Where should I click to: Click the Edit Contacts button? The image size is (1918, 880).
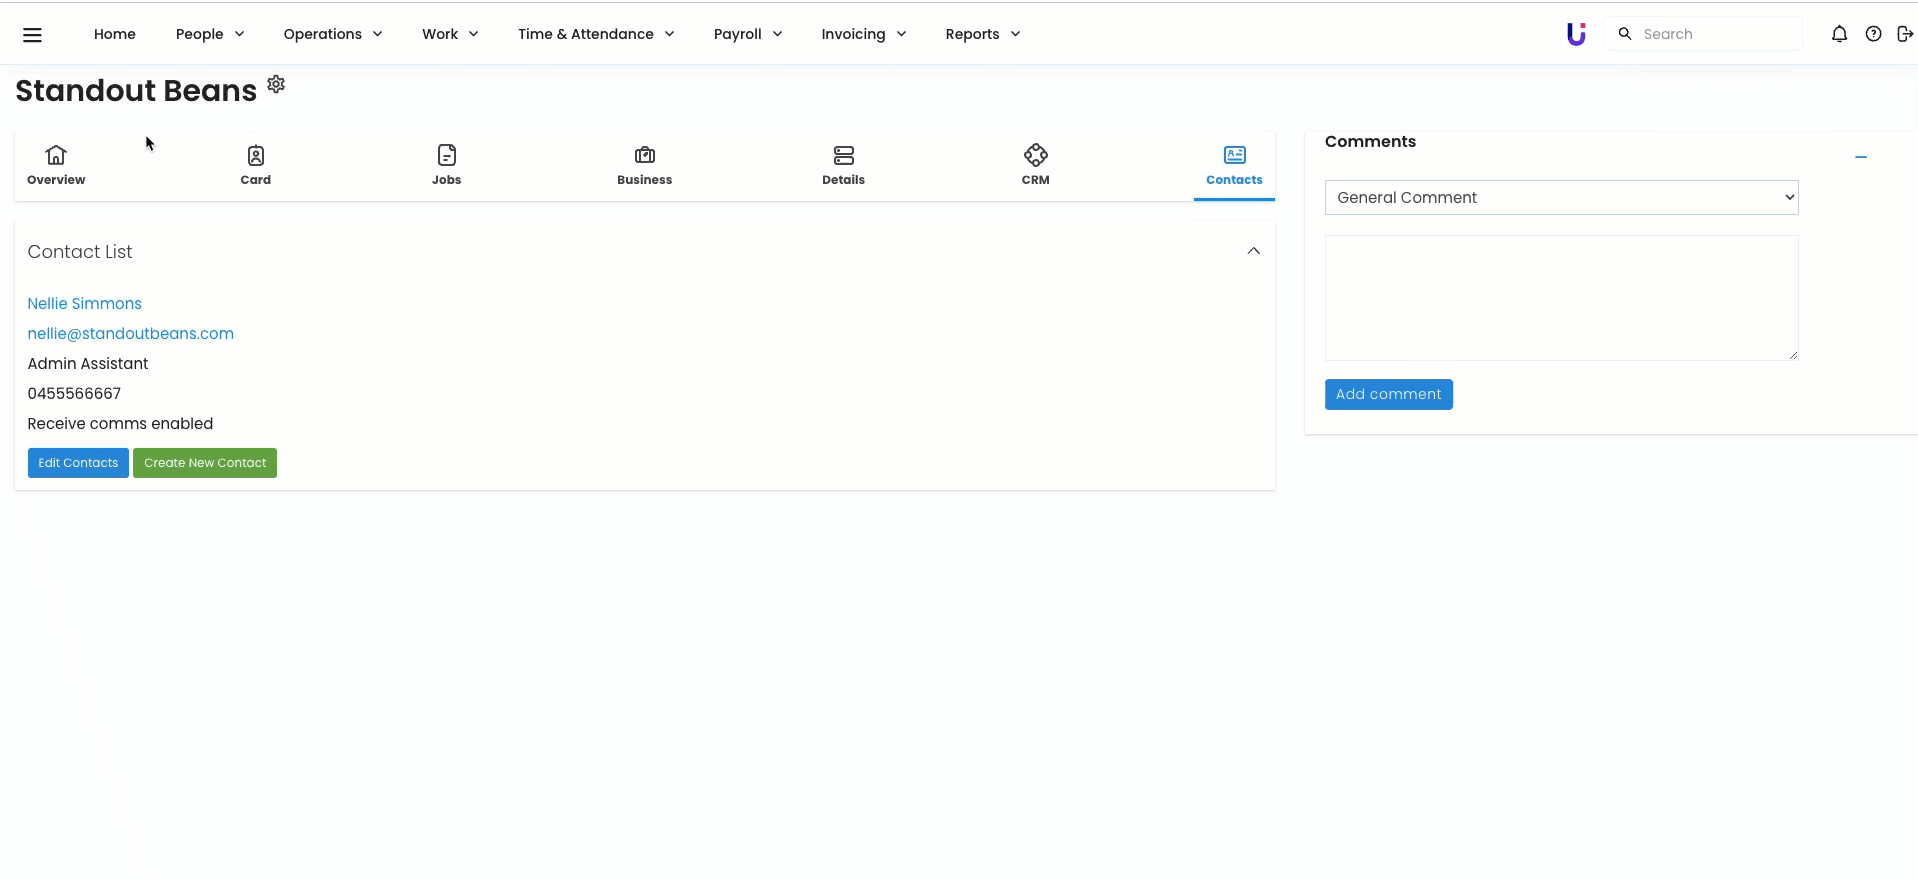tap(78, 463)
